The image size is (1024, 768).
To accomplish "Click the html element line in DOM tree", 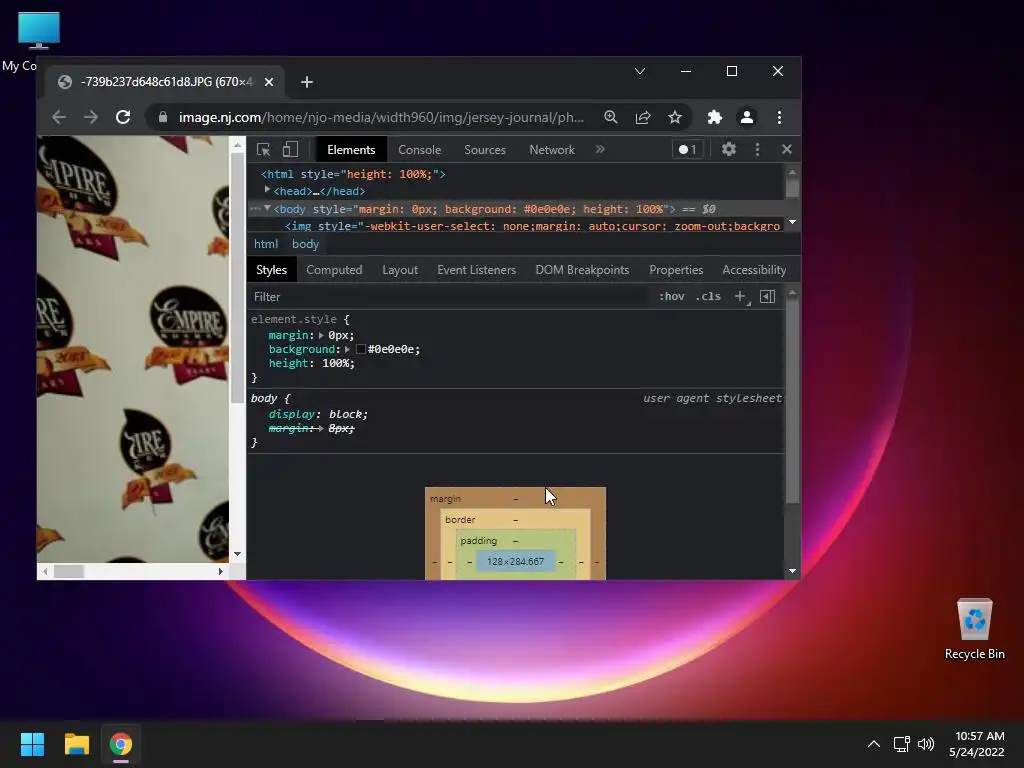I will (353, 174).
